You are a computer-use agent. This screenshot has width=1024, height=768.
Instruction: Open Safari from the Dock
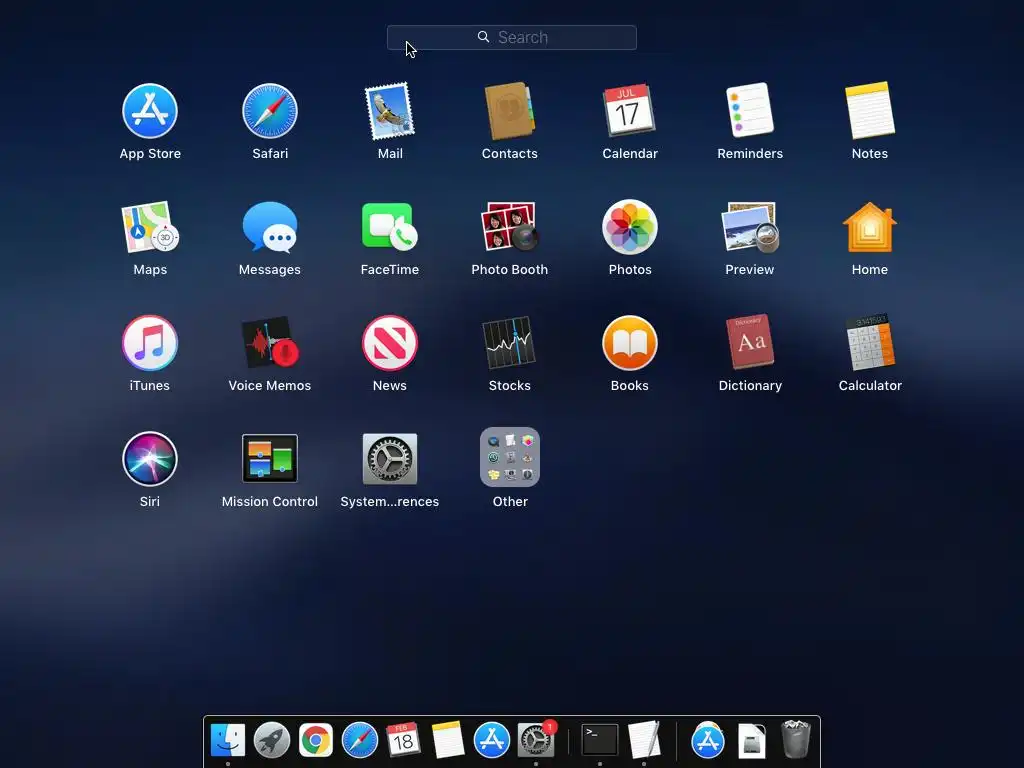click(x=360, y=741)
